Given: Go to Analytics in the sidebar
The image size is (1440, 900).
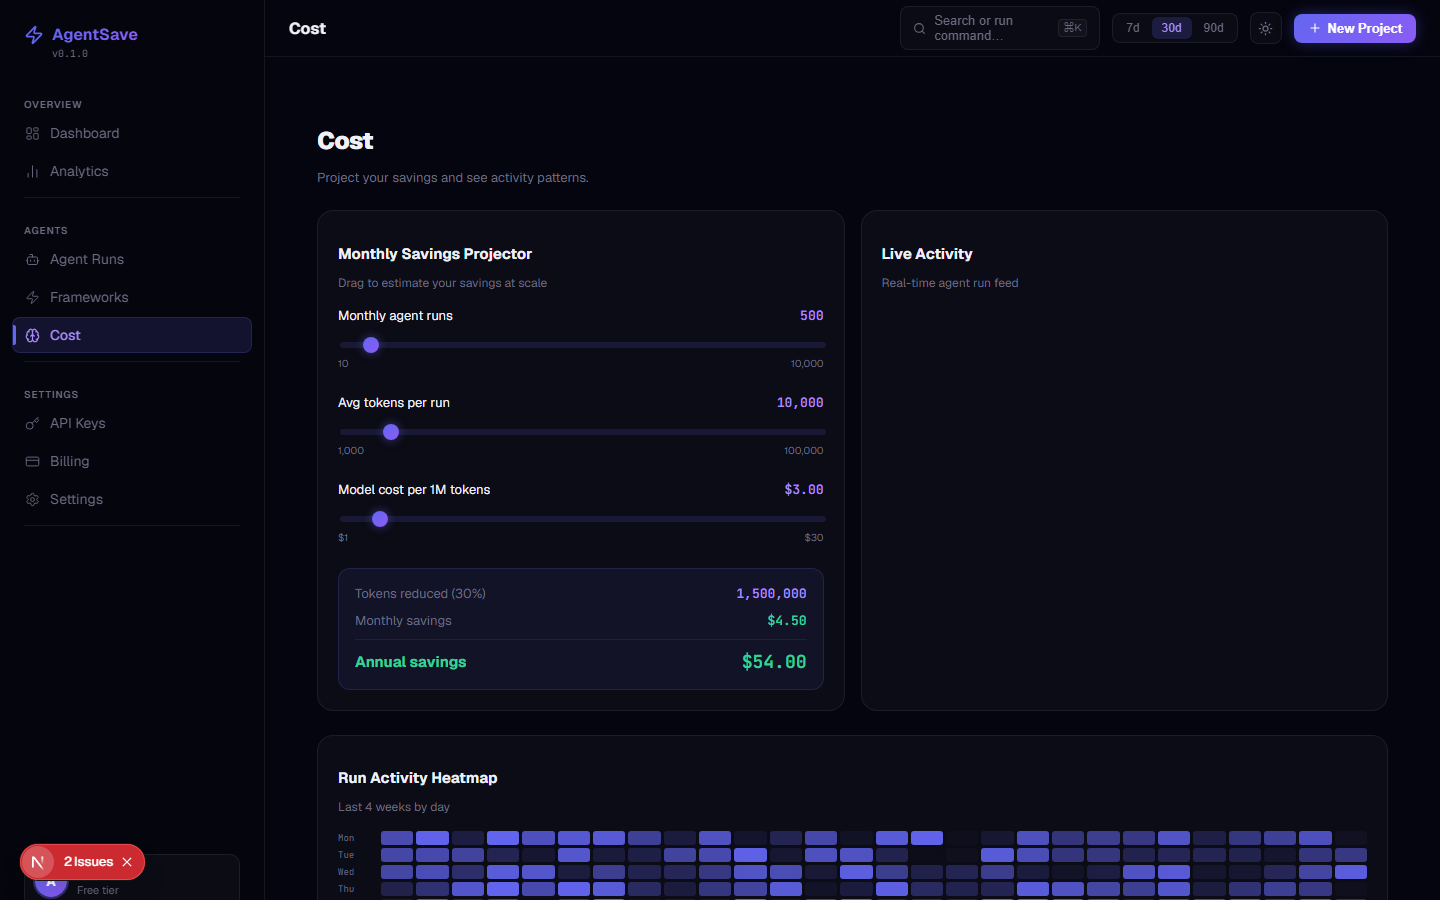Looking at the screenshot, I should 132,172.
